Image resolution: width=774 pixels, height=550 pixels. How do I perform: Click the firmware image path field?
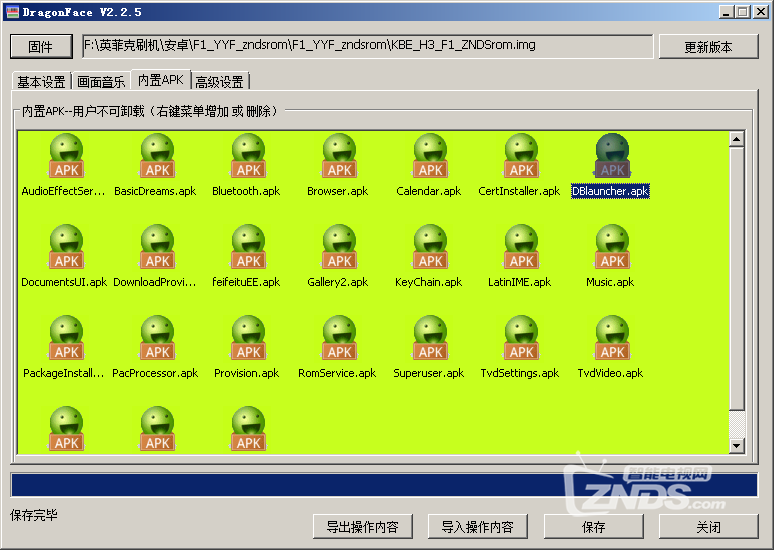point(367,46)
